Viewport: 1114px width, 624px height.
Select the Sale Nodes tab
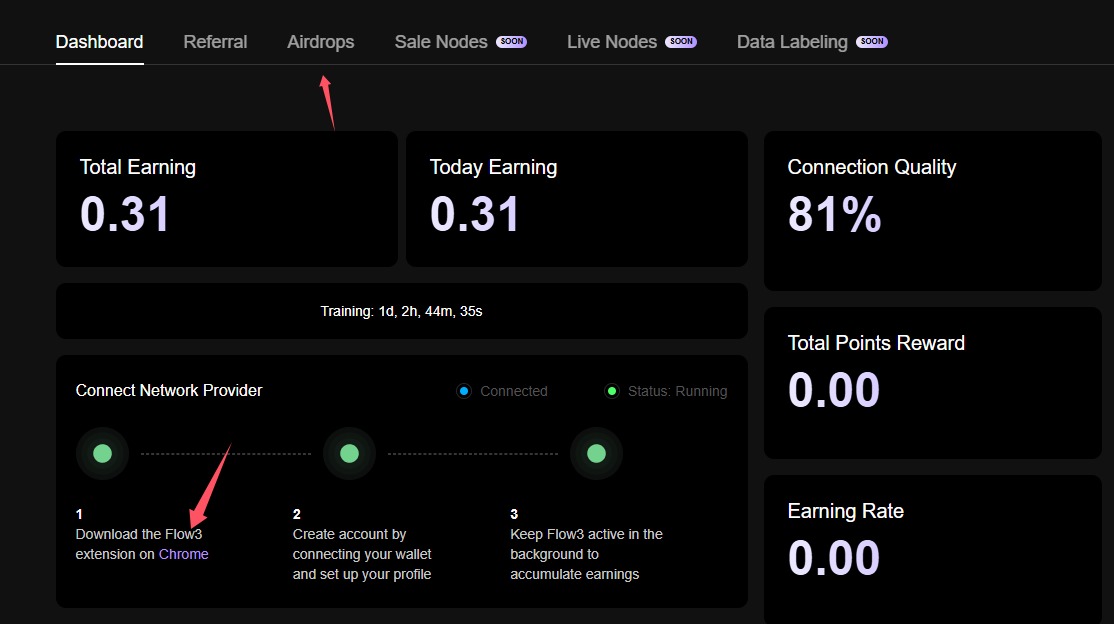tap(440, 42)
